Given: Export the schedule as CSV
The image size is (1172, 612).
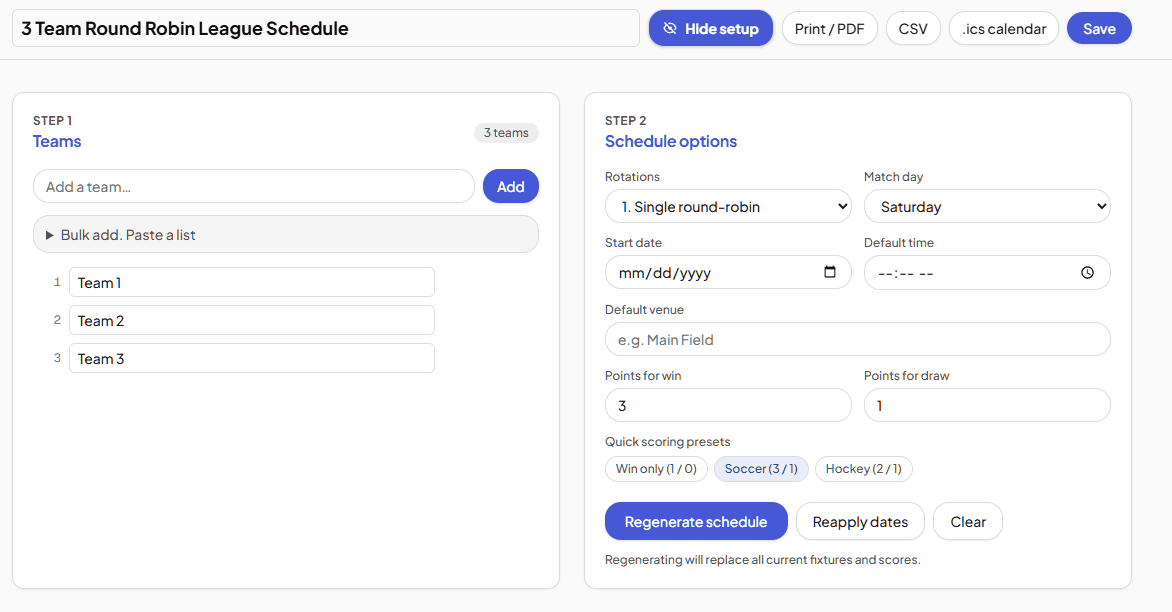Looking at the screenshot, I should tap(913, 28).
